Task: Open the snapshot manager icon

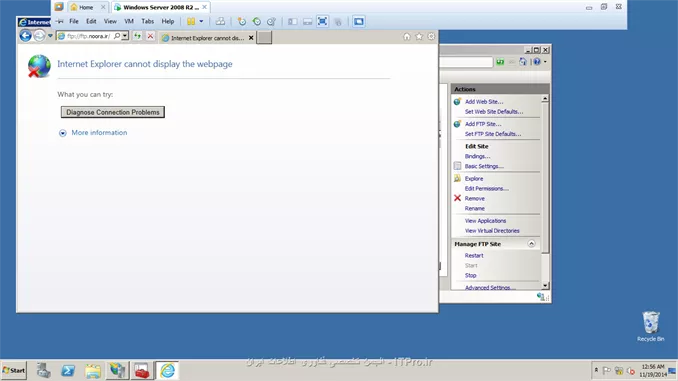Action: point(271,21)
